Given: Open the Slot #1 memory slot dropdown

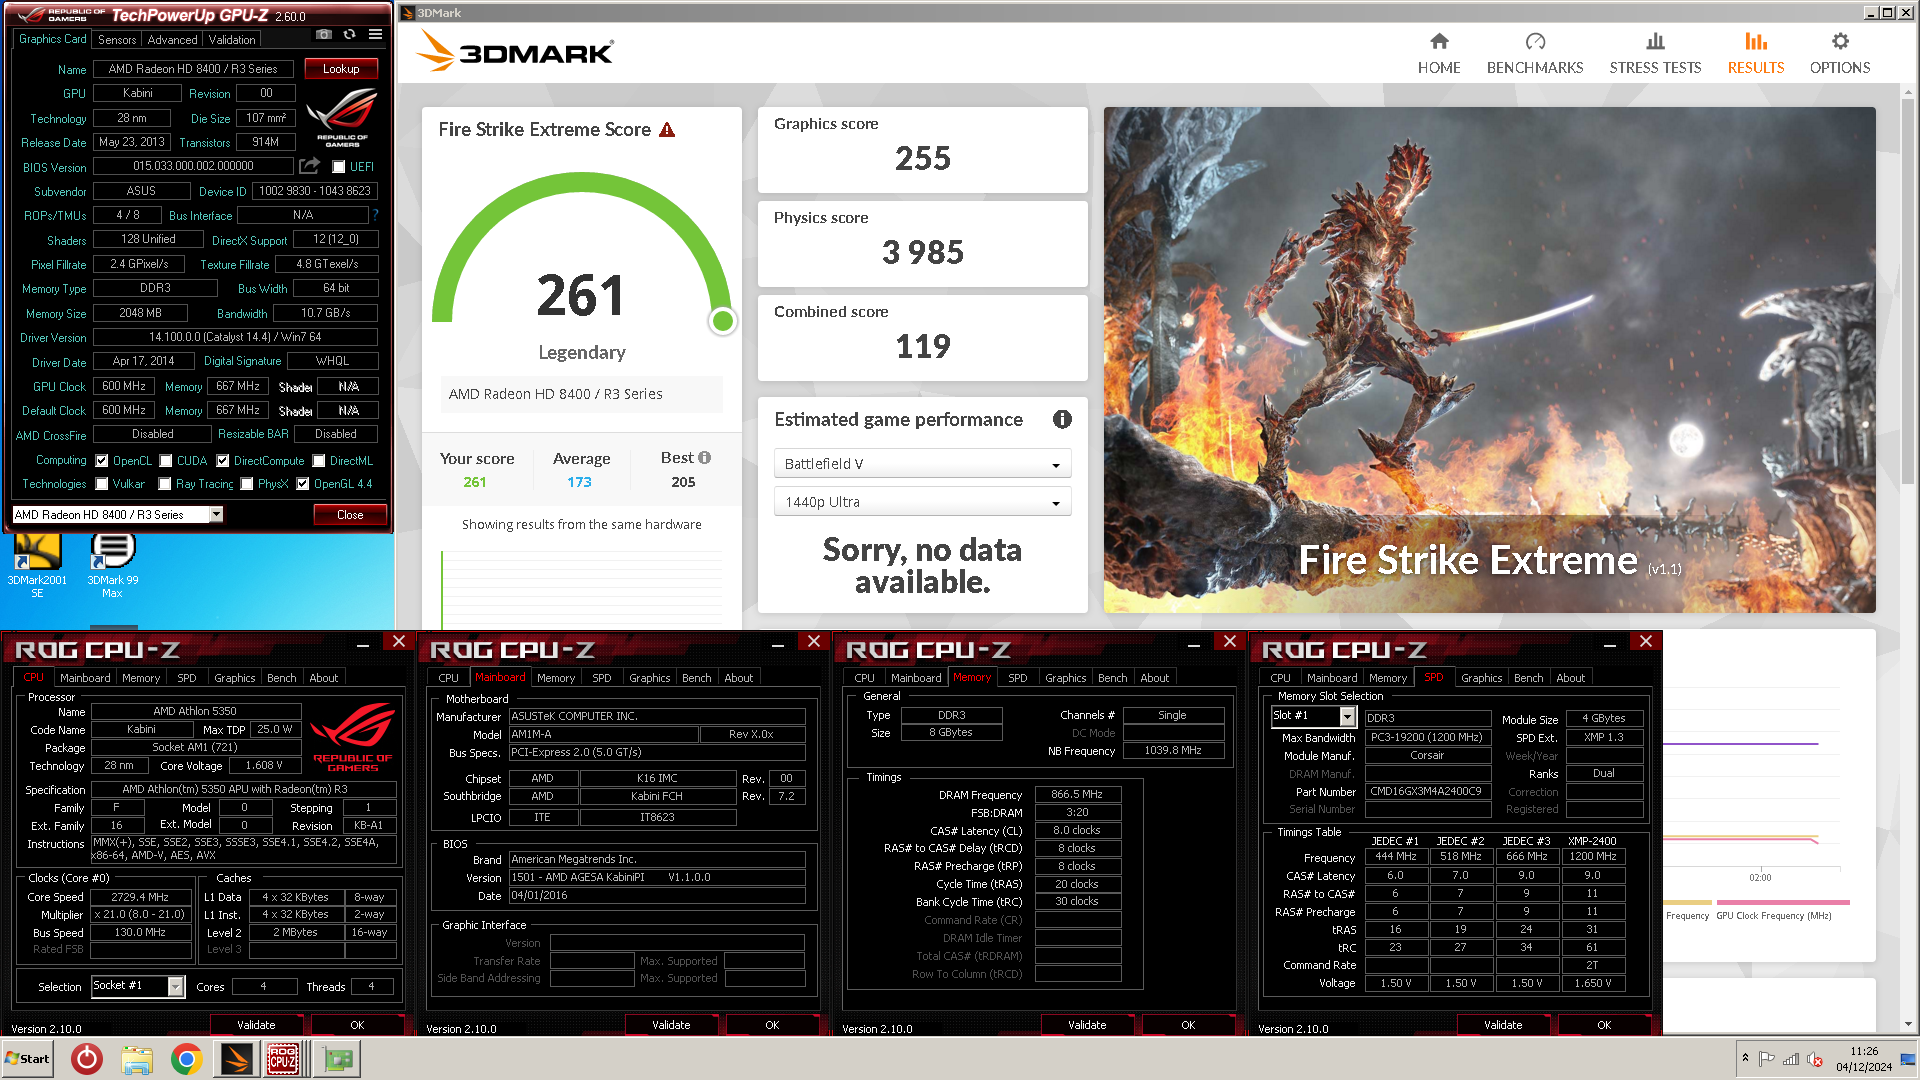Looking at the screenshot, I should pos(1313,716).
